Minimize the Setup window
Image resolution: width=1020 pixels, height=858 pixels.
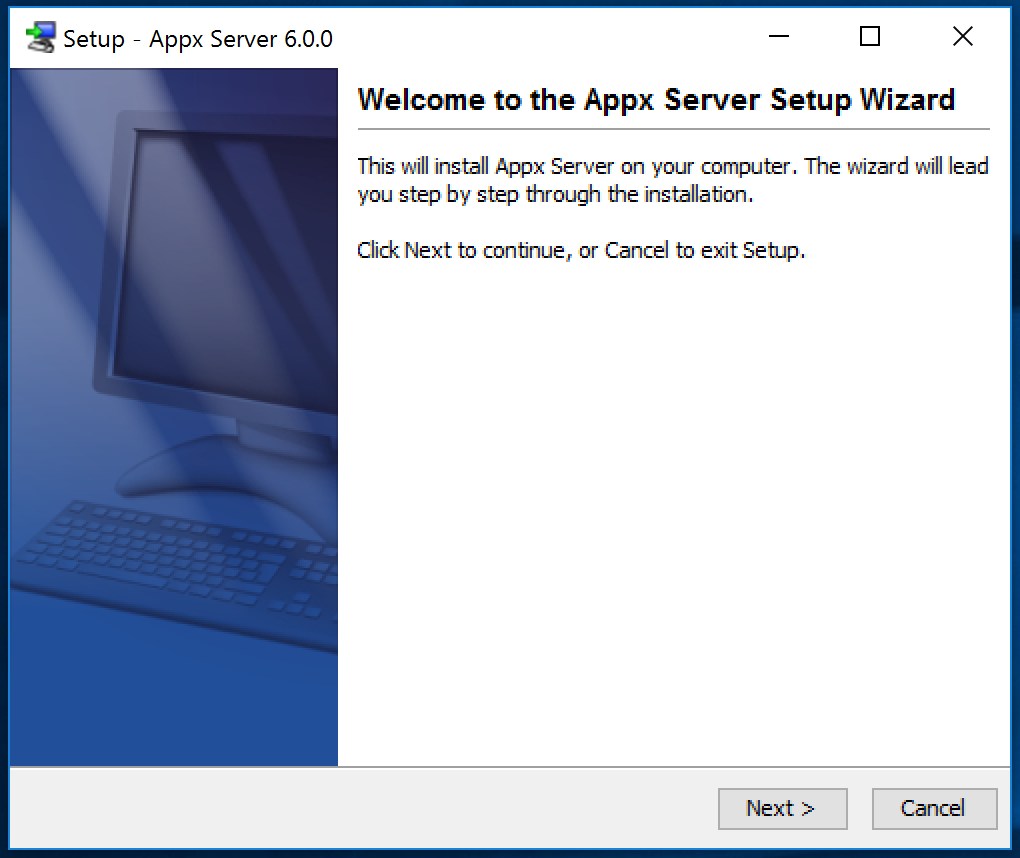[779, 36]
